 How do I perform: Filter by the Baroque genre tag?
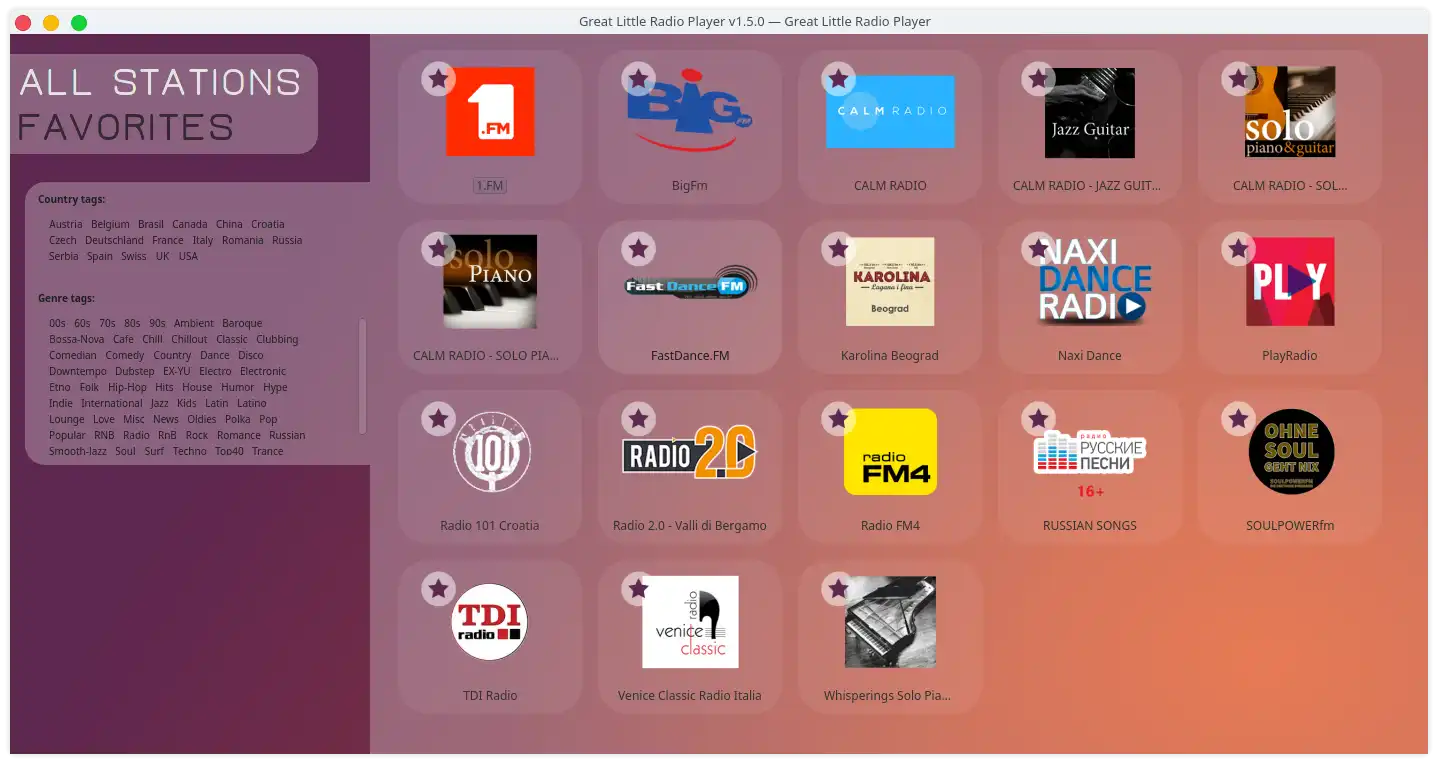242,323
